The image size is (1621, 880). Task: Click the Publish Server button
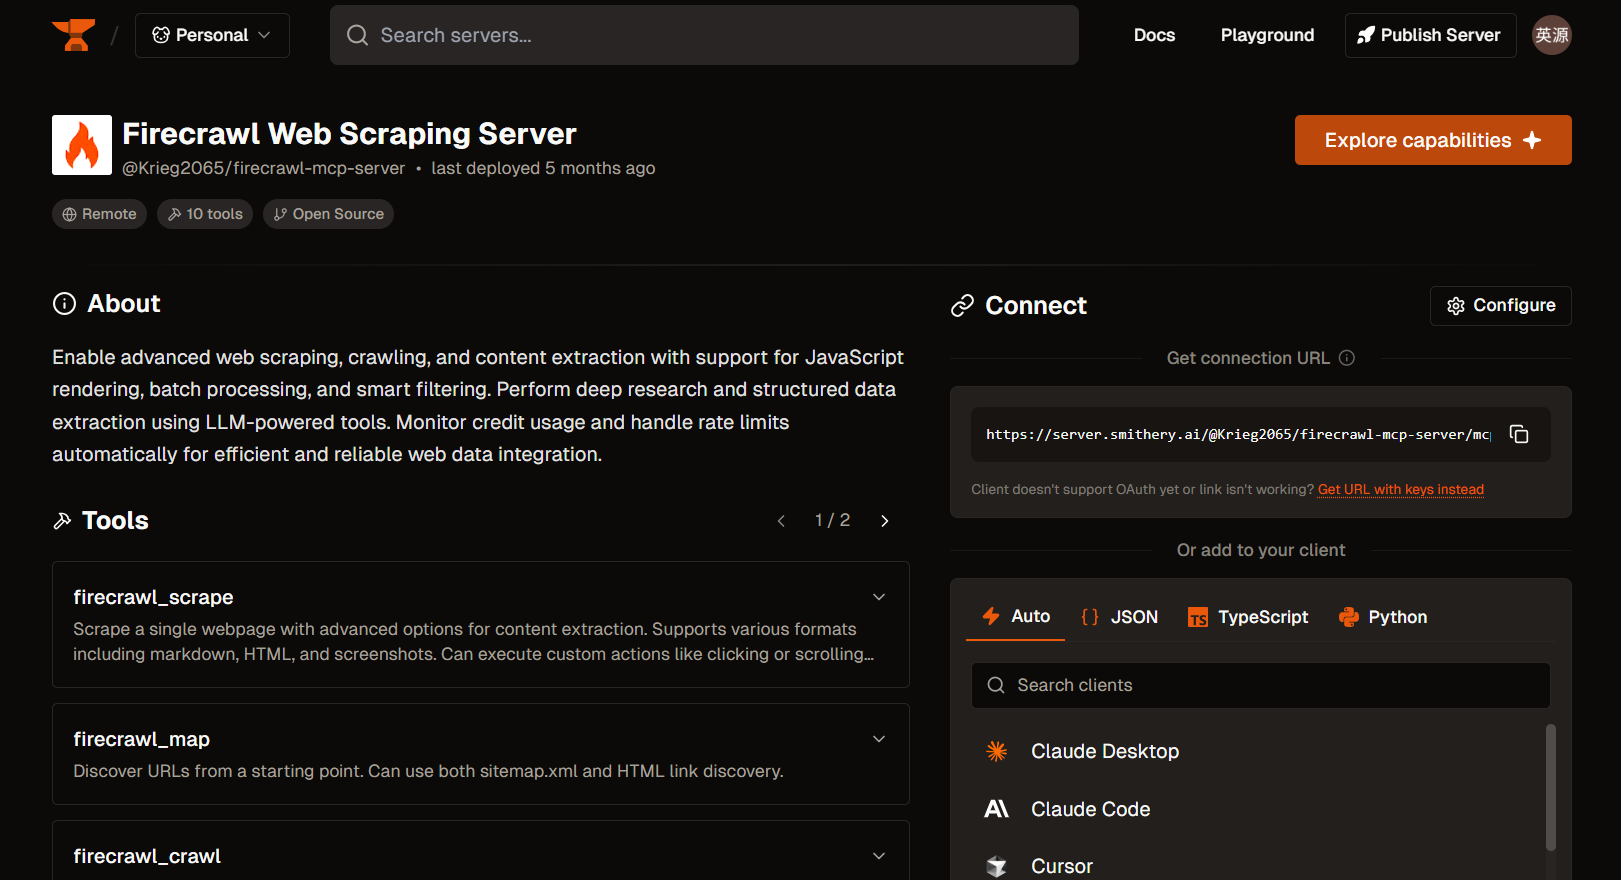(x=1430, y=35)
